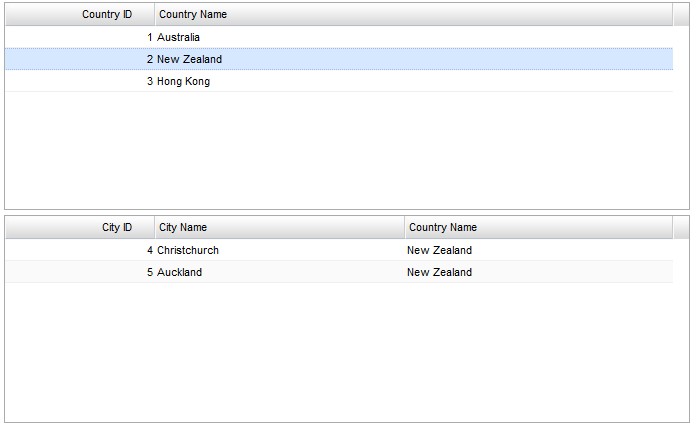Click header corner box in cities grid
This screenshot has width=696, height=433.
[681, 228]
